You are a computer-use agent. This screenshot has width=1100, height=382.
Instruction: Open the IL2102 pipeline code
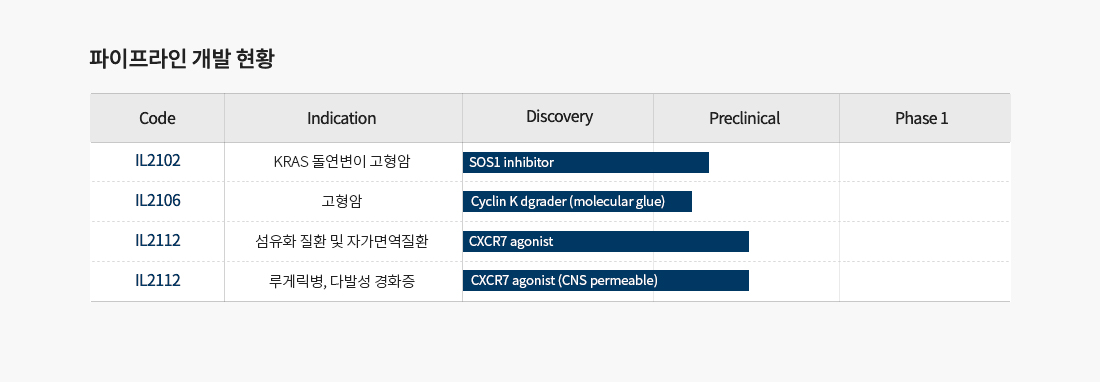pos(158,161)
